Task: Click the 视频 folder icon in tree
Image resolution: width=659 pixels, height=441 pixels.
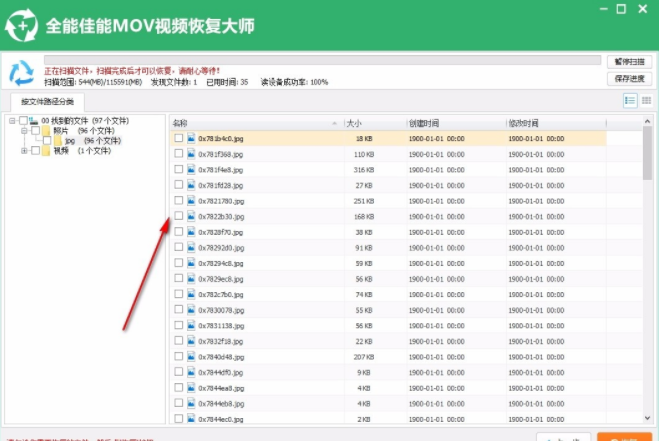Action: (47, 152)
